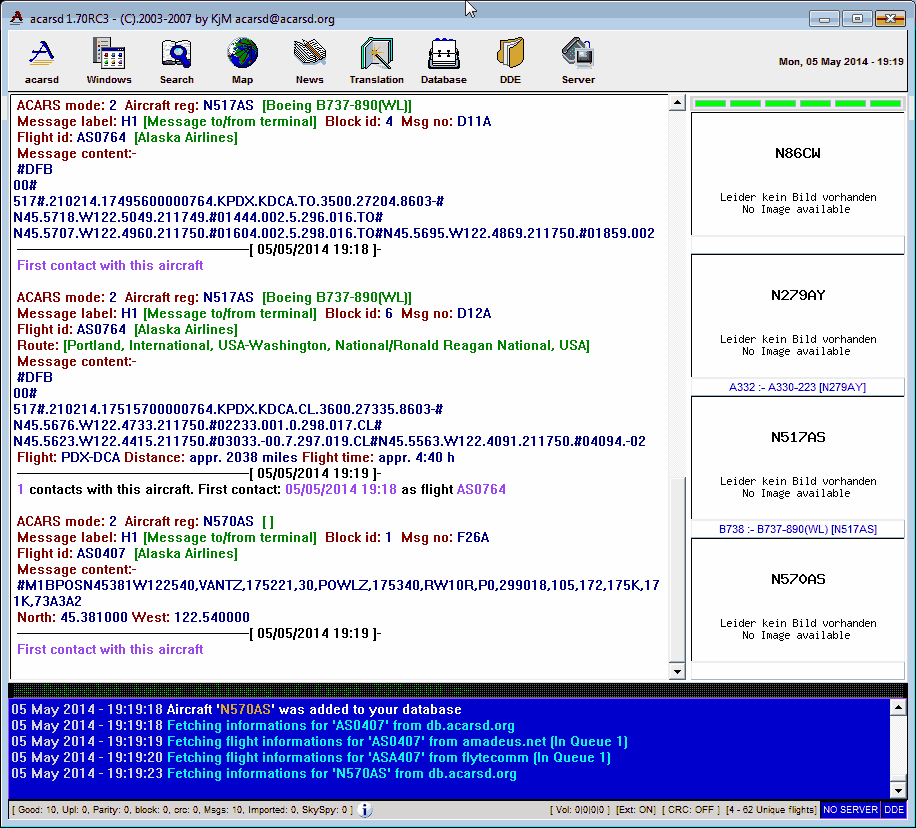This screenshot has width=916, height=828.
Task: Click up arrow of blue log scrollbar
Action: pos(898,708)
